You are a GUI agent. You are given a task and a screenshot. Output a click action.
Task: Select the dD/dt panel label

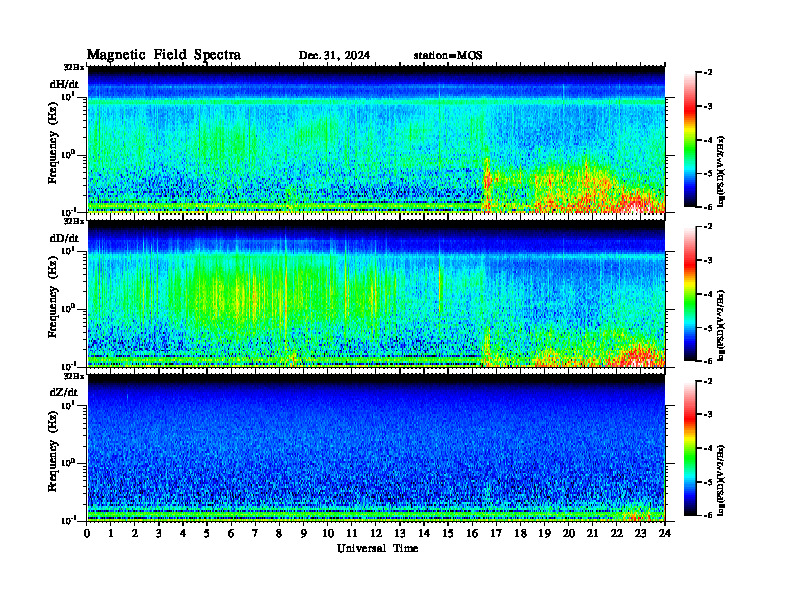tap(64, 238)
